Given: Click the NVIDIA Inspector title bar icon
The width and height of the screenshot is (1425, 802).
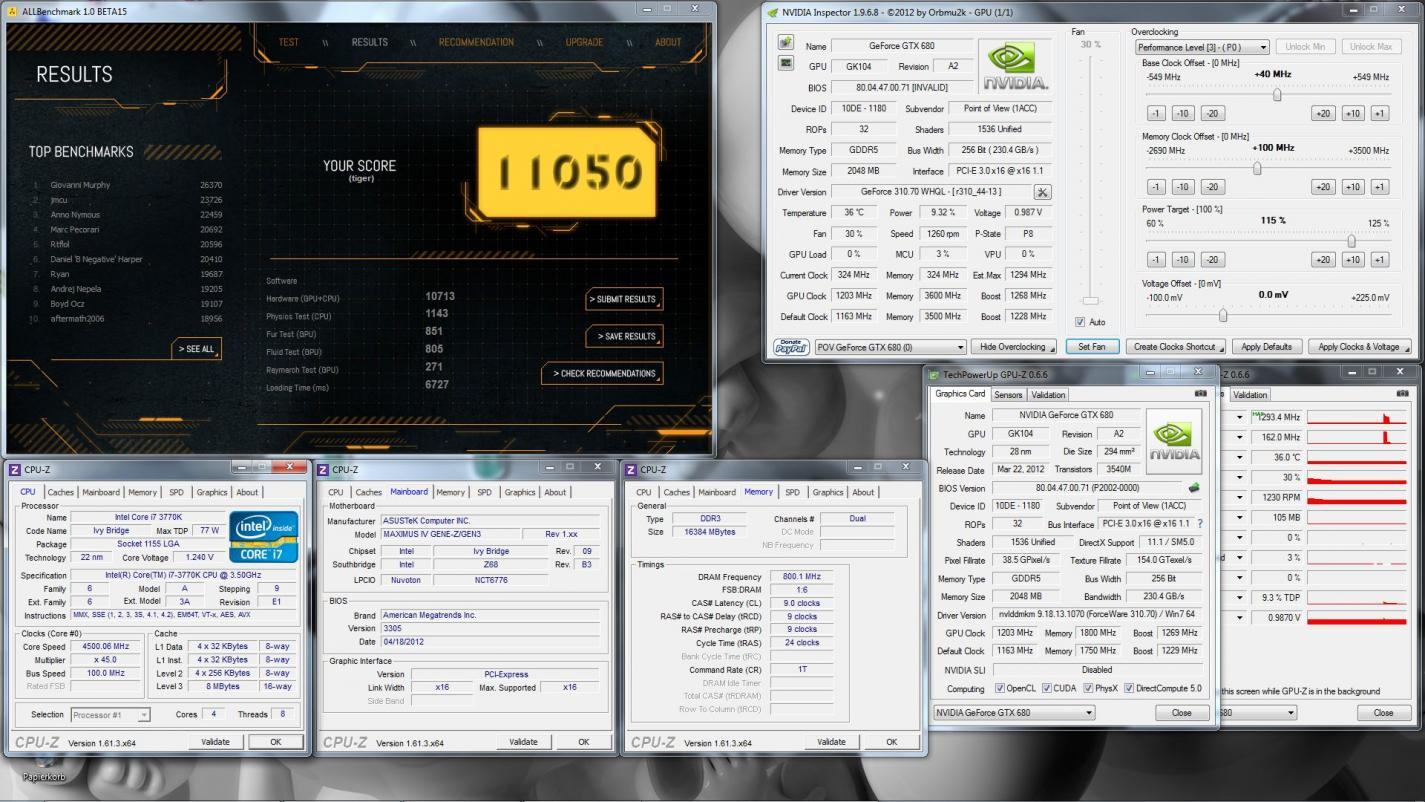Looking at the screenshot, I should [772, 12].
